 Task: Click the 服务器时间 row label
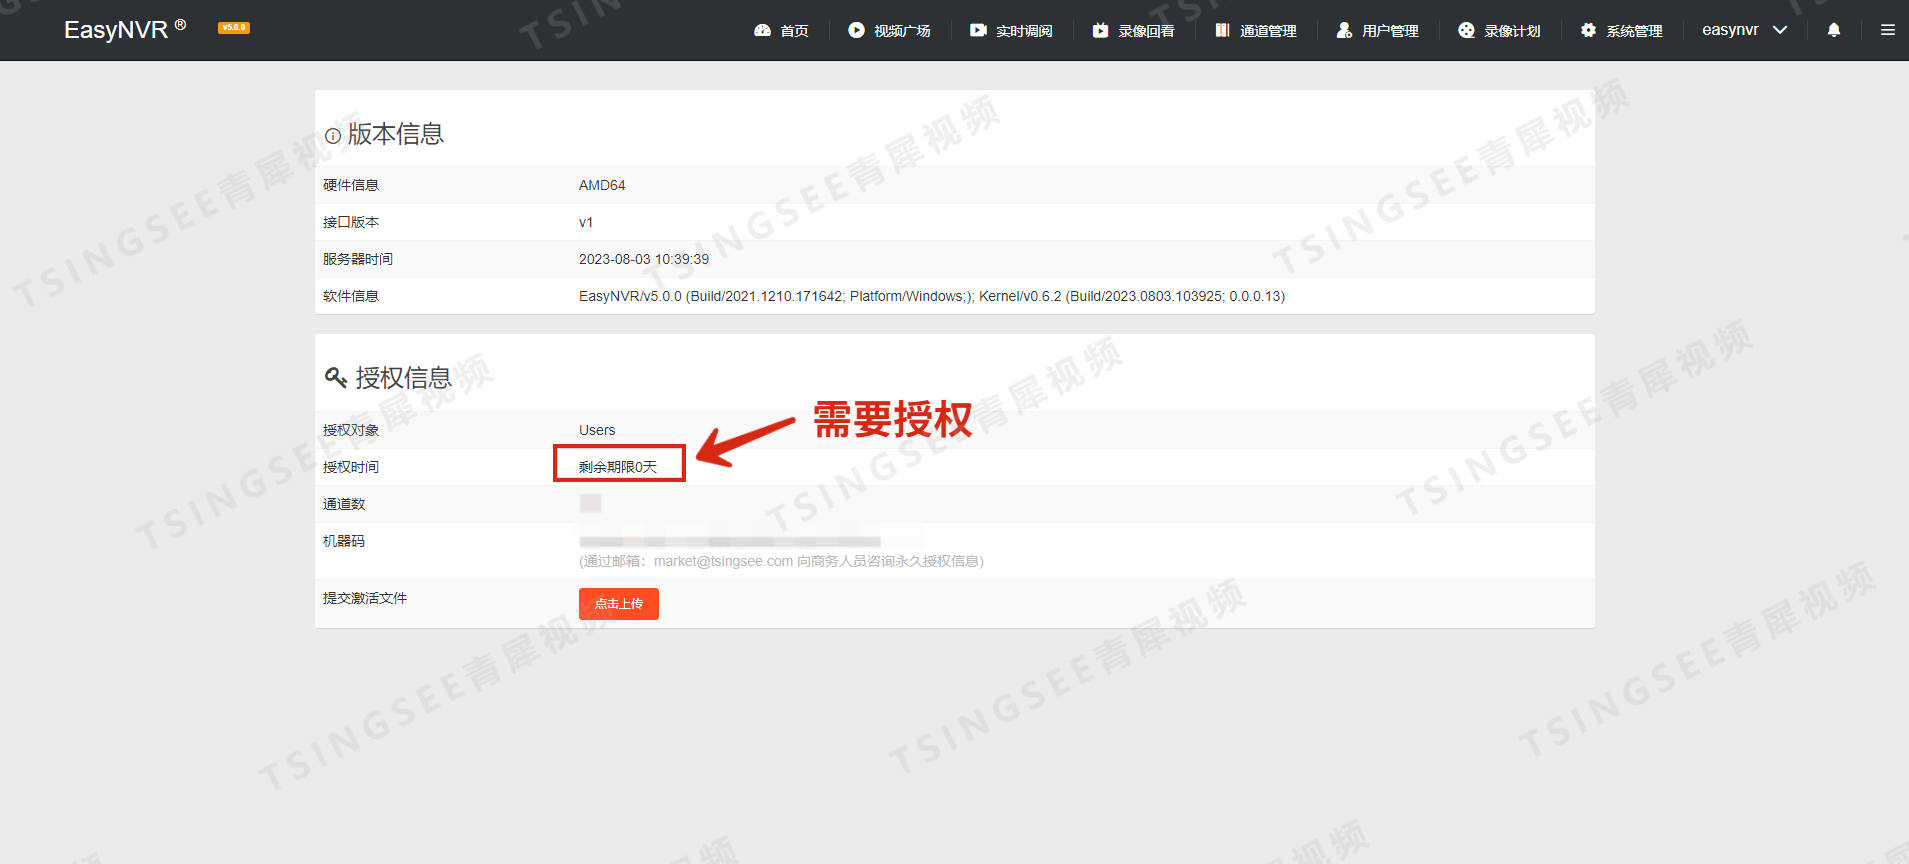click(x=358, y=259)
